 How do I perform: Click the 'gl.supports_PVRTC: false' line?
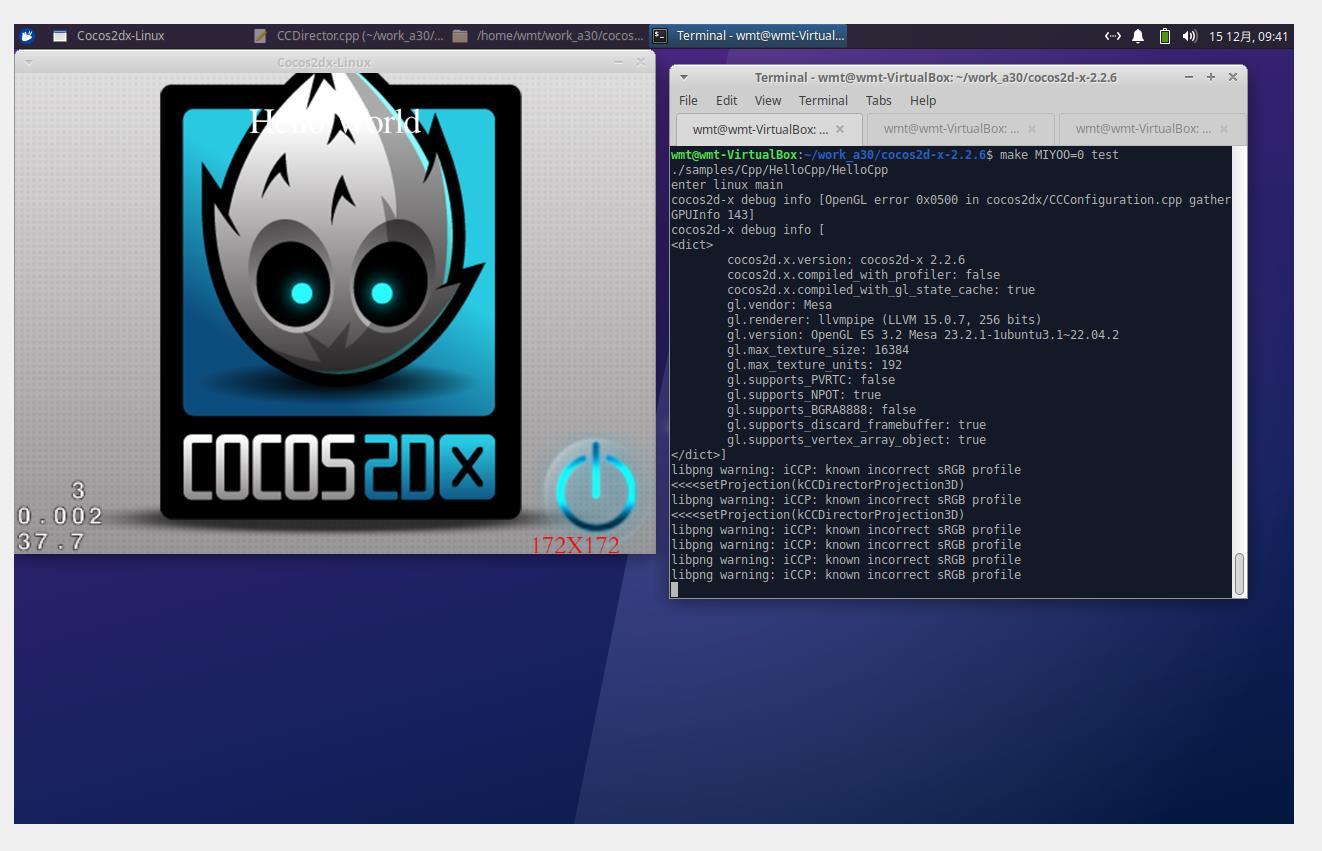click(811, 380)
